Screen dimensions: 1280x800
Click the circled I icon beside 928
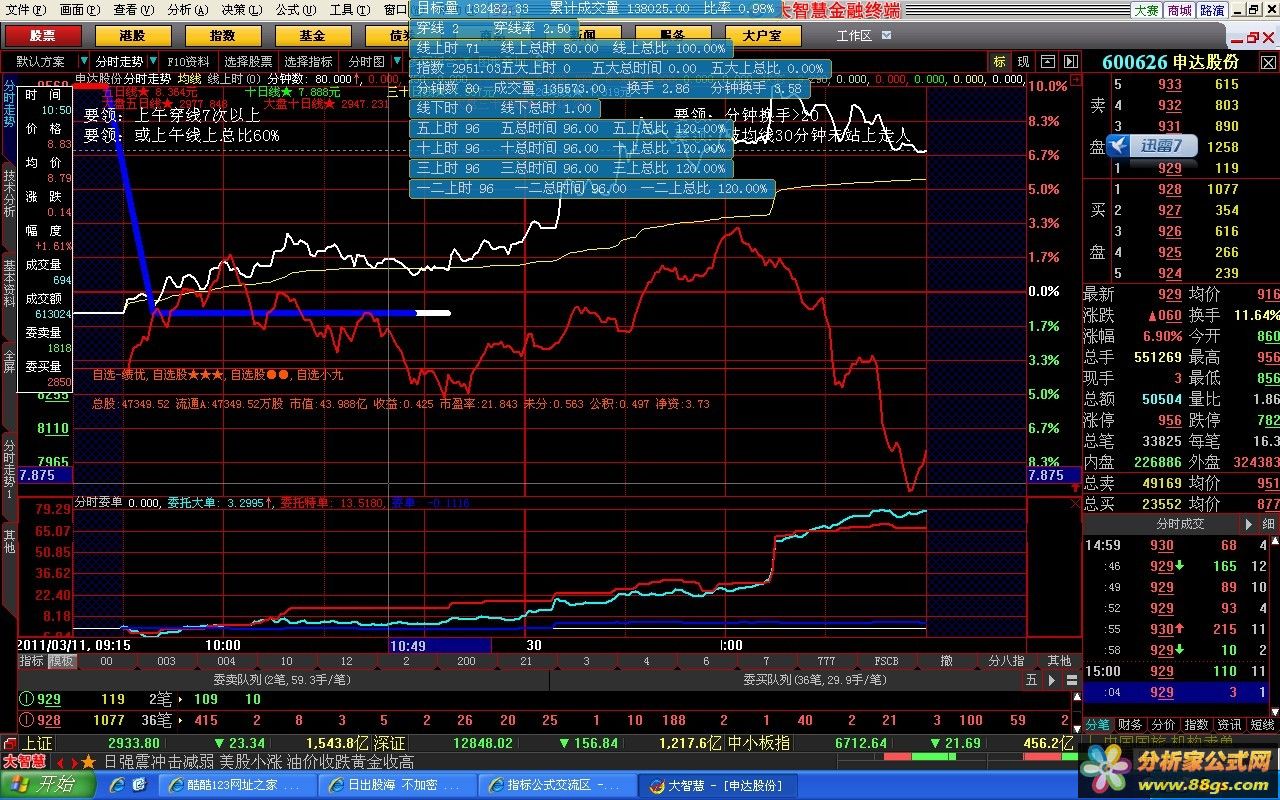click(26, 720)
